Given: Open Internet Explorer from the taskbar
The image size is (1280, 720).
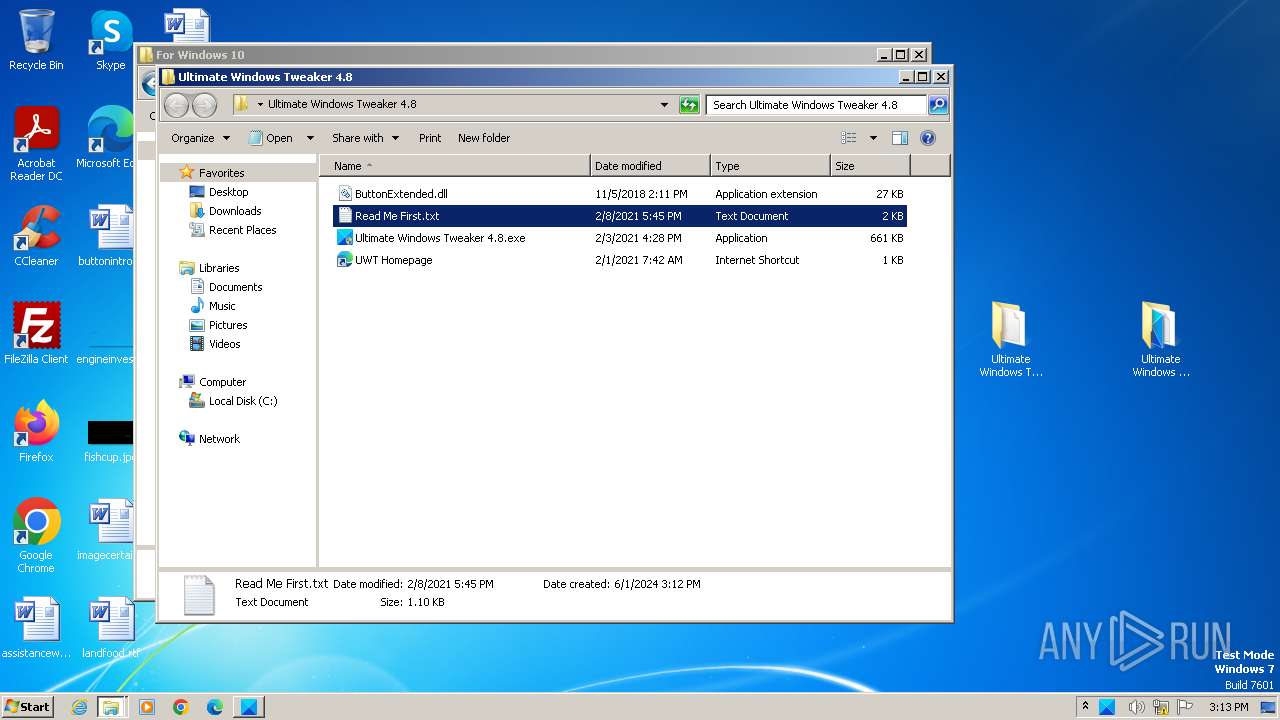Looking at the screenshot, I should tap(80, 707).
